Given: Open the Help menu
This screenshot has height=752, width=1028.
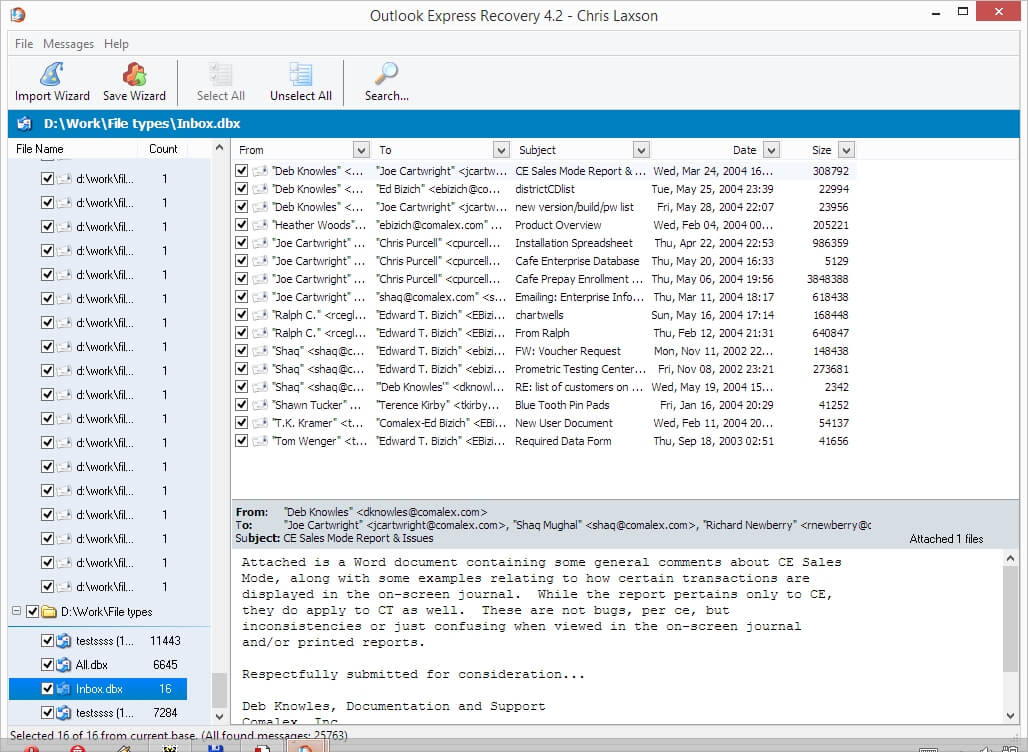Looking at the screenshot, I should (116, 44).
